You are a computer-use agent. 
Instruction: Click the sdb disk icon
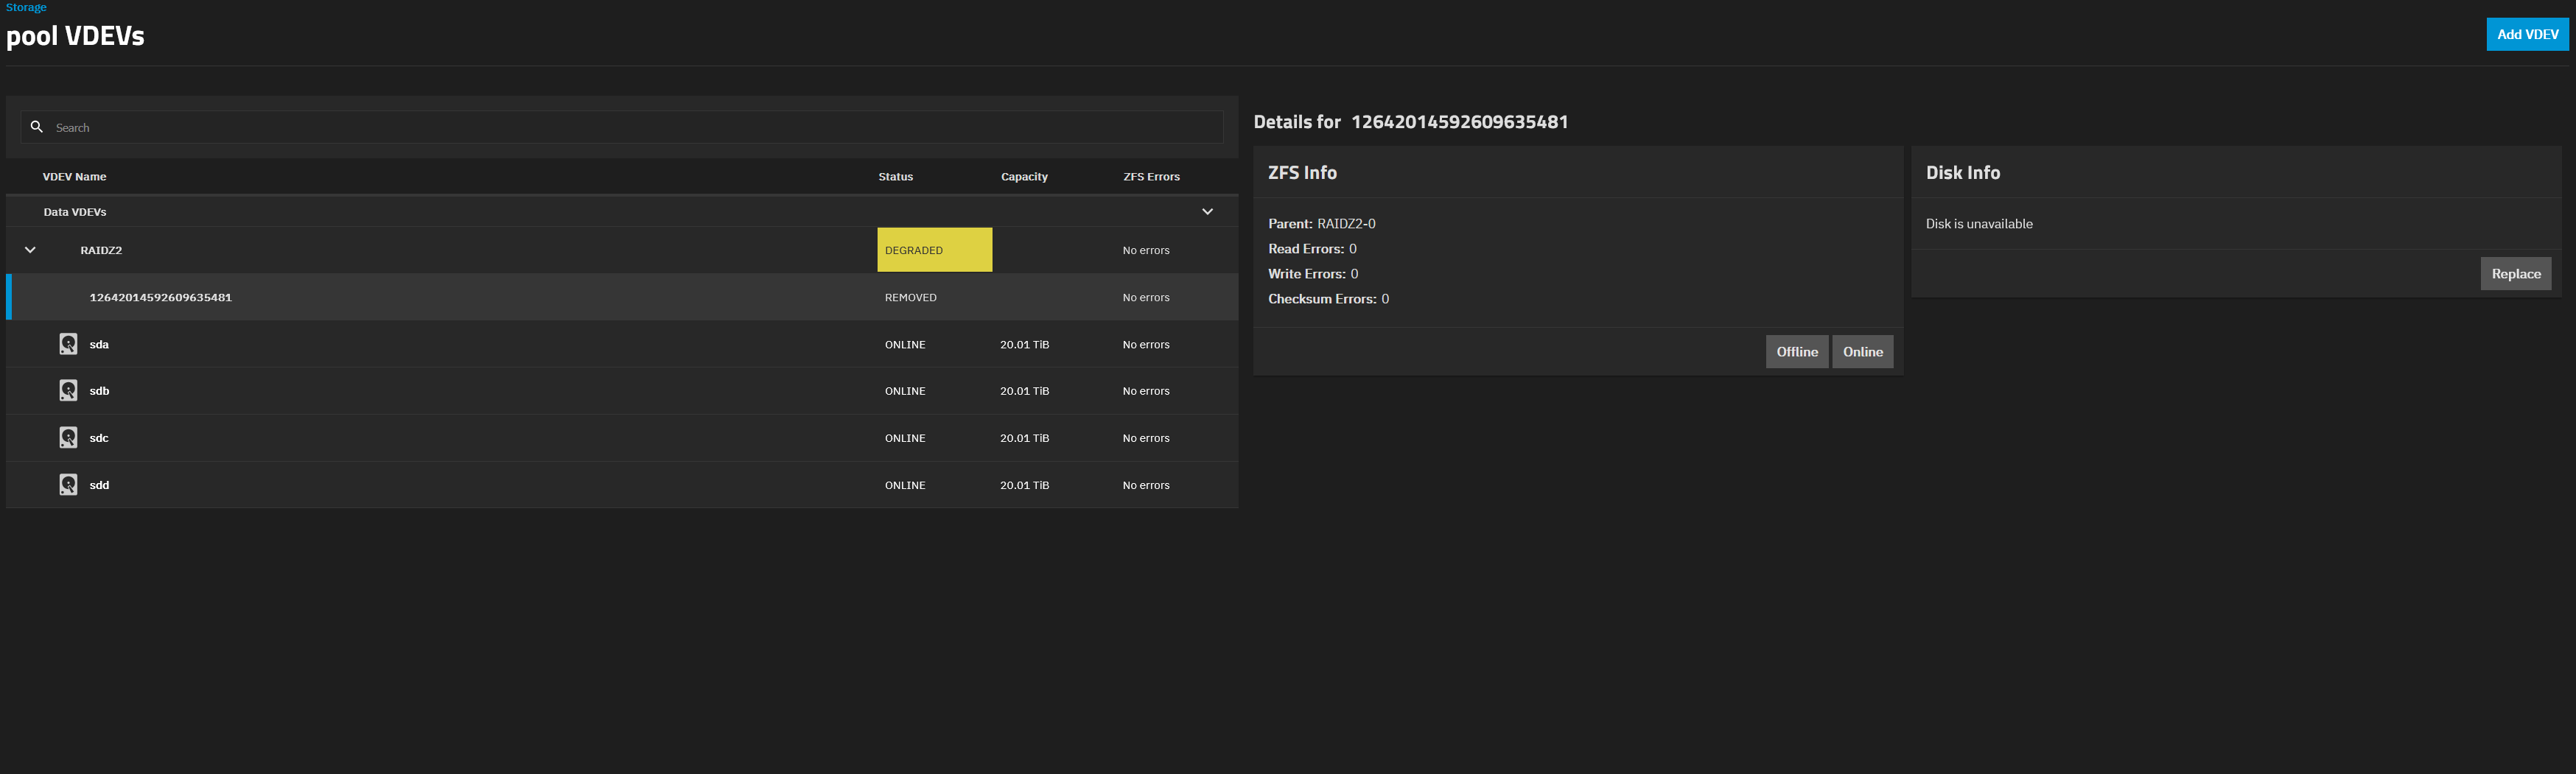(x=68, y=390)
